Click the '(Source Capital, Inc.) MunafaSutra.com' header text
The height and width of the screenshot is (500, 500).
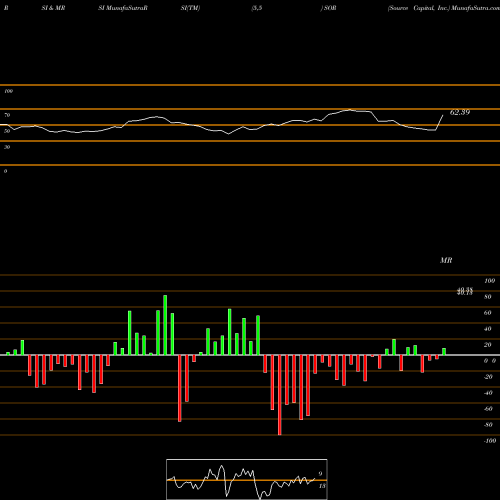444,8
